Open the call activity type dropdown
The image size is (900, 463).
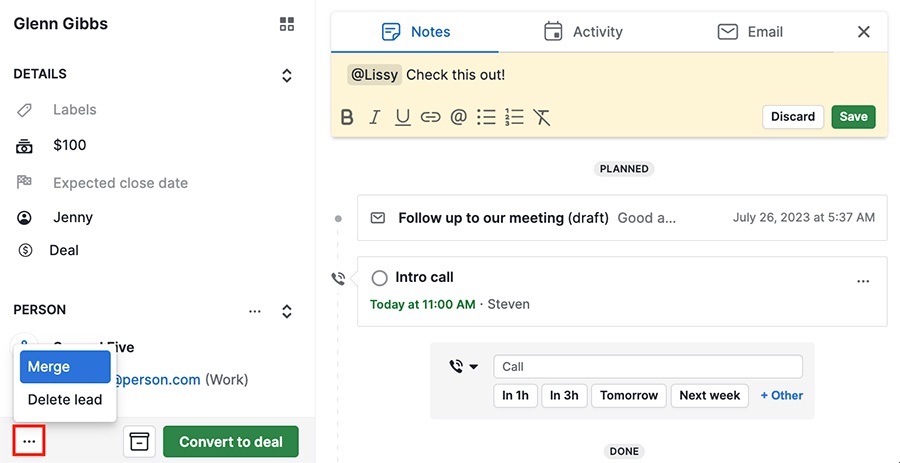pyautogui.click(x=464, y=367)
